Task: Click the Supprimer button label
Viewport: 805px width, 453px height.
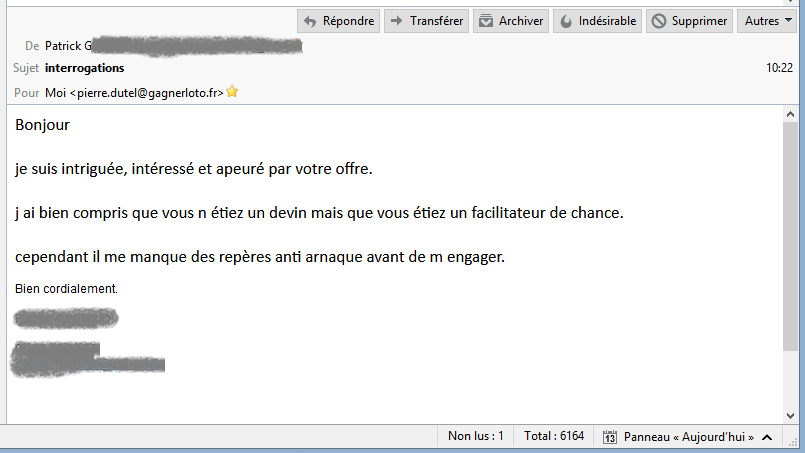Action: (699, 21)
